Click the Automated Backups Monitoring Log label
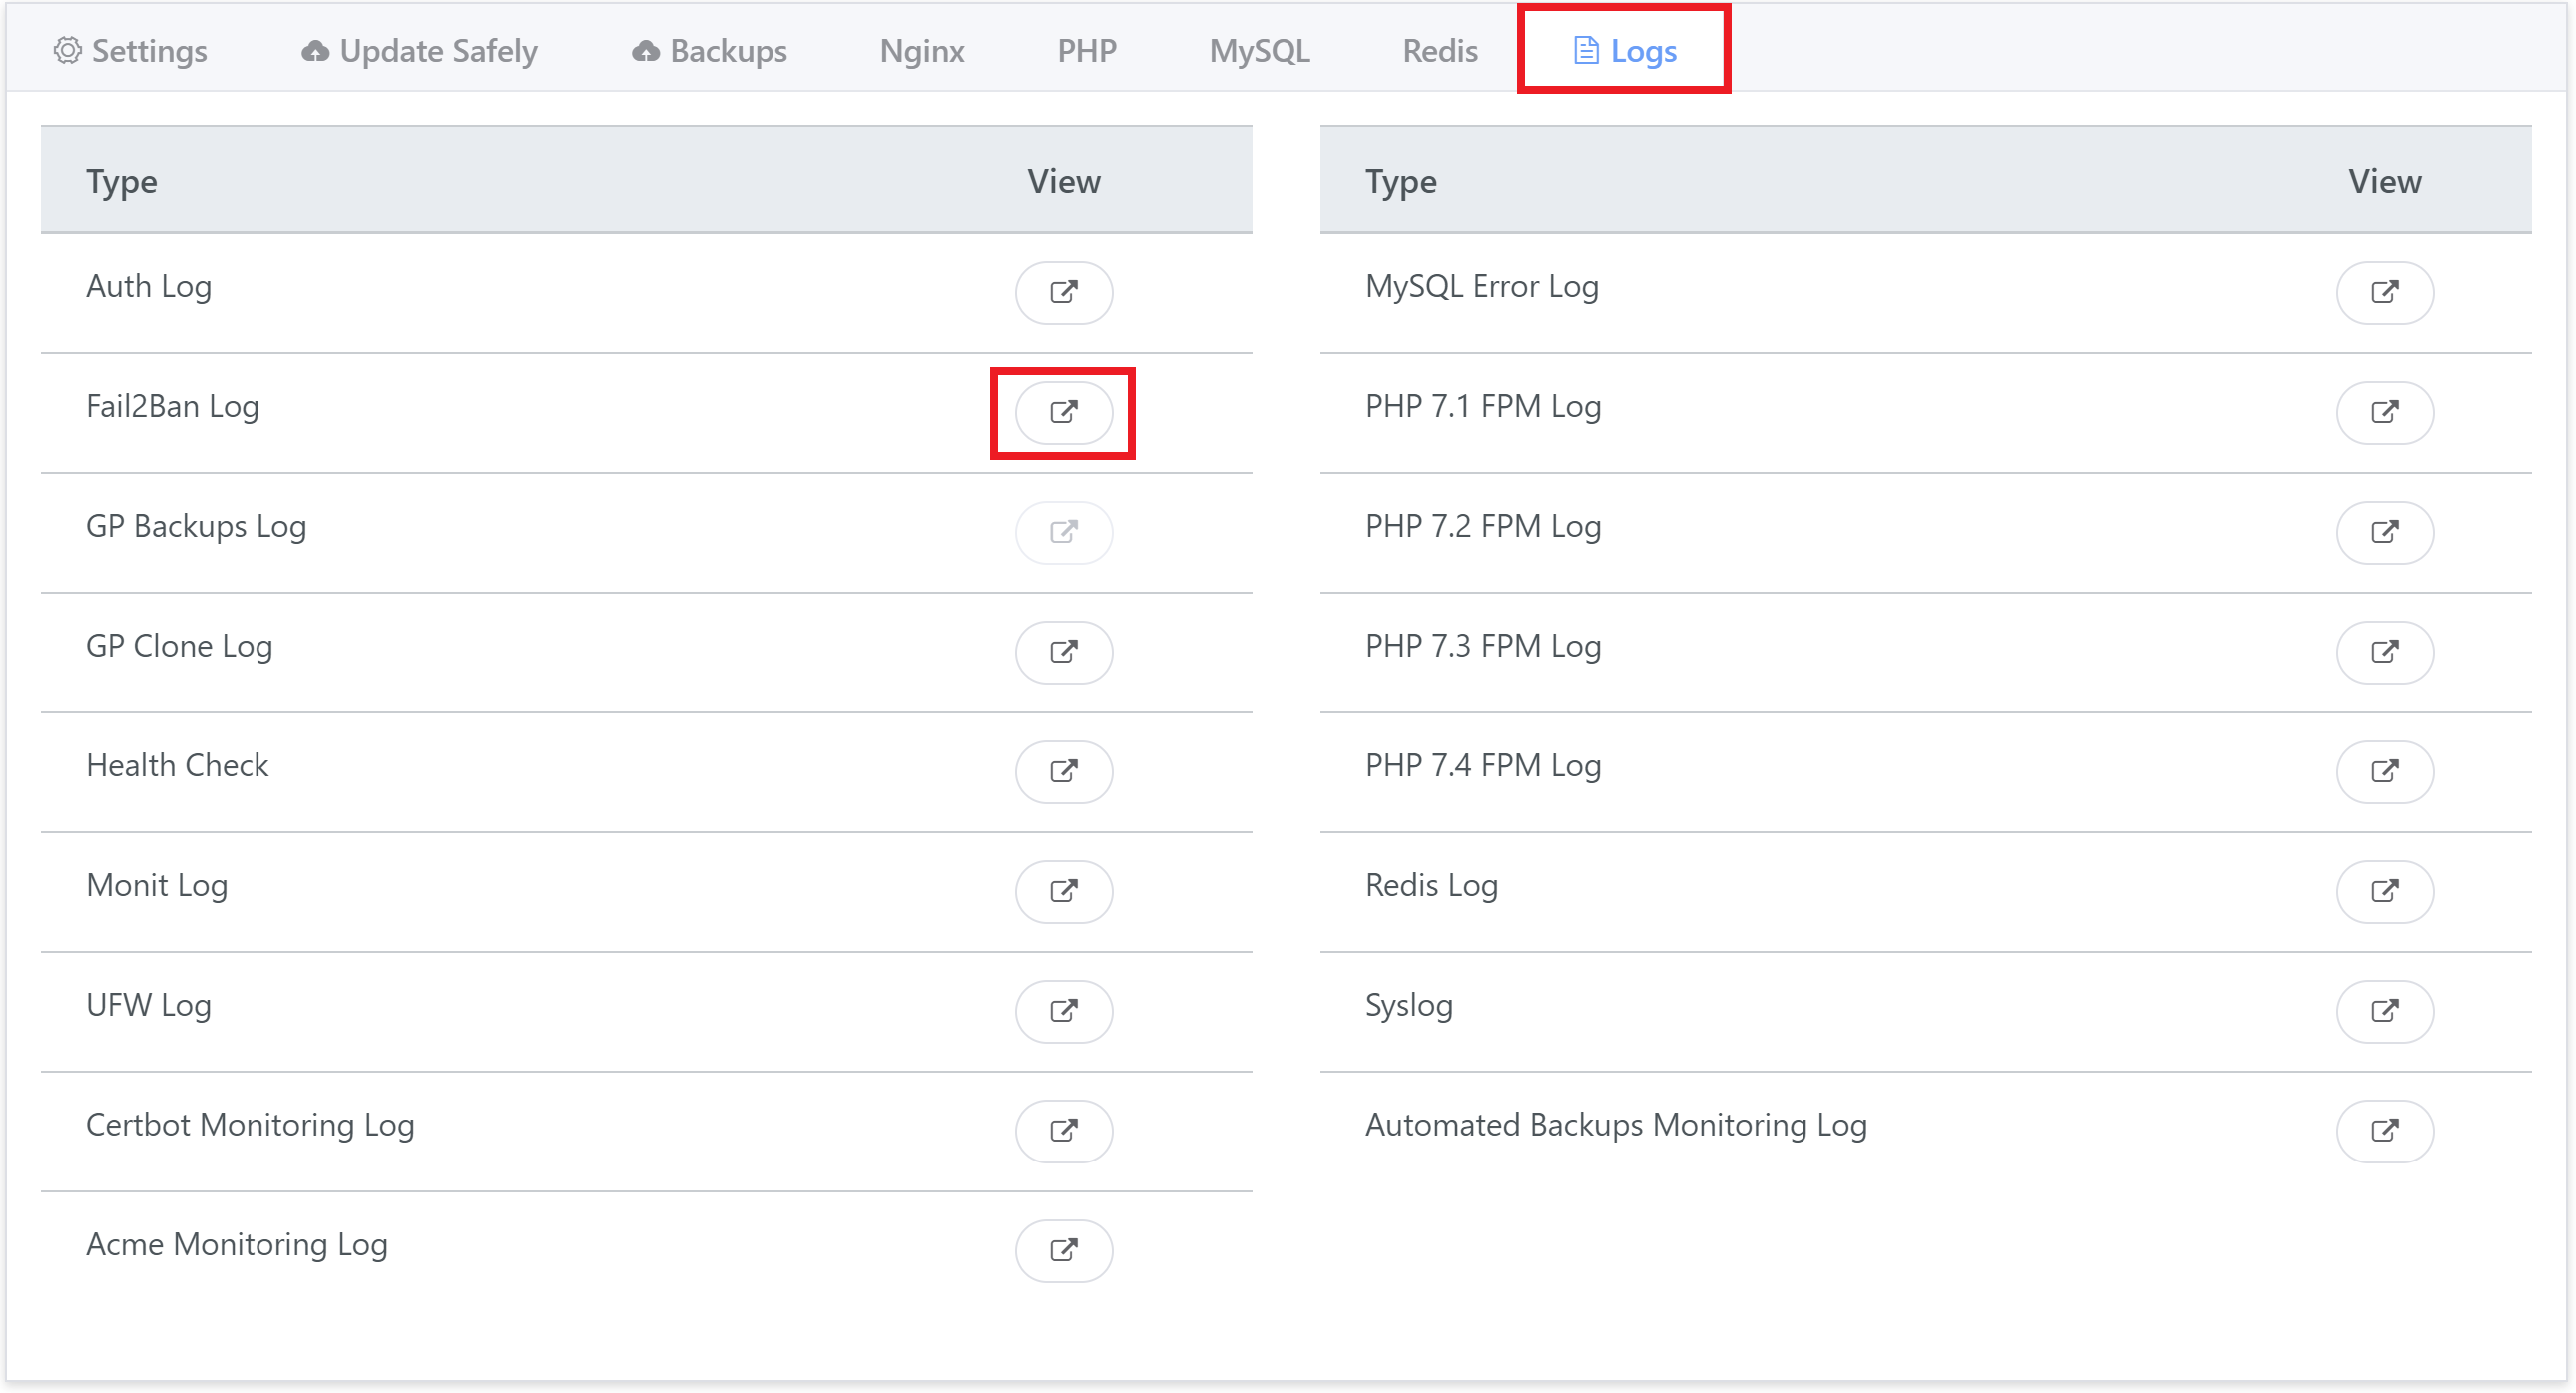This screenshot has height=1393, width=2576. point(1616,1126)
